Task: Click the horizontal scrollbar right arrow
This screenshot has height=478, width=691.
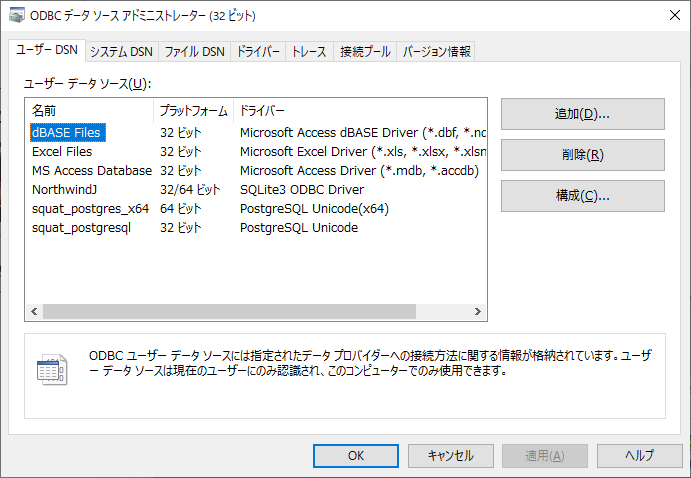Action: pos(478,312)
